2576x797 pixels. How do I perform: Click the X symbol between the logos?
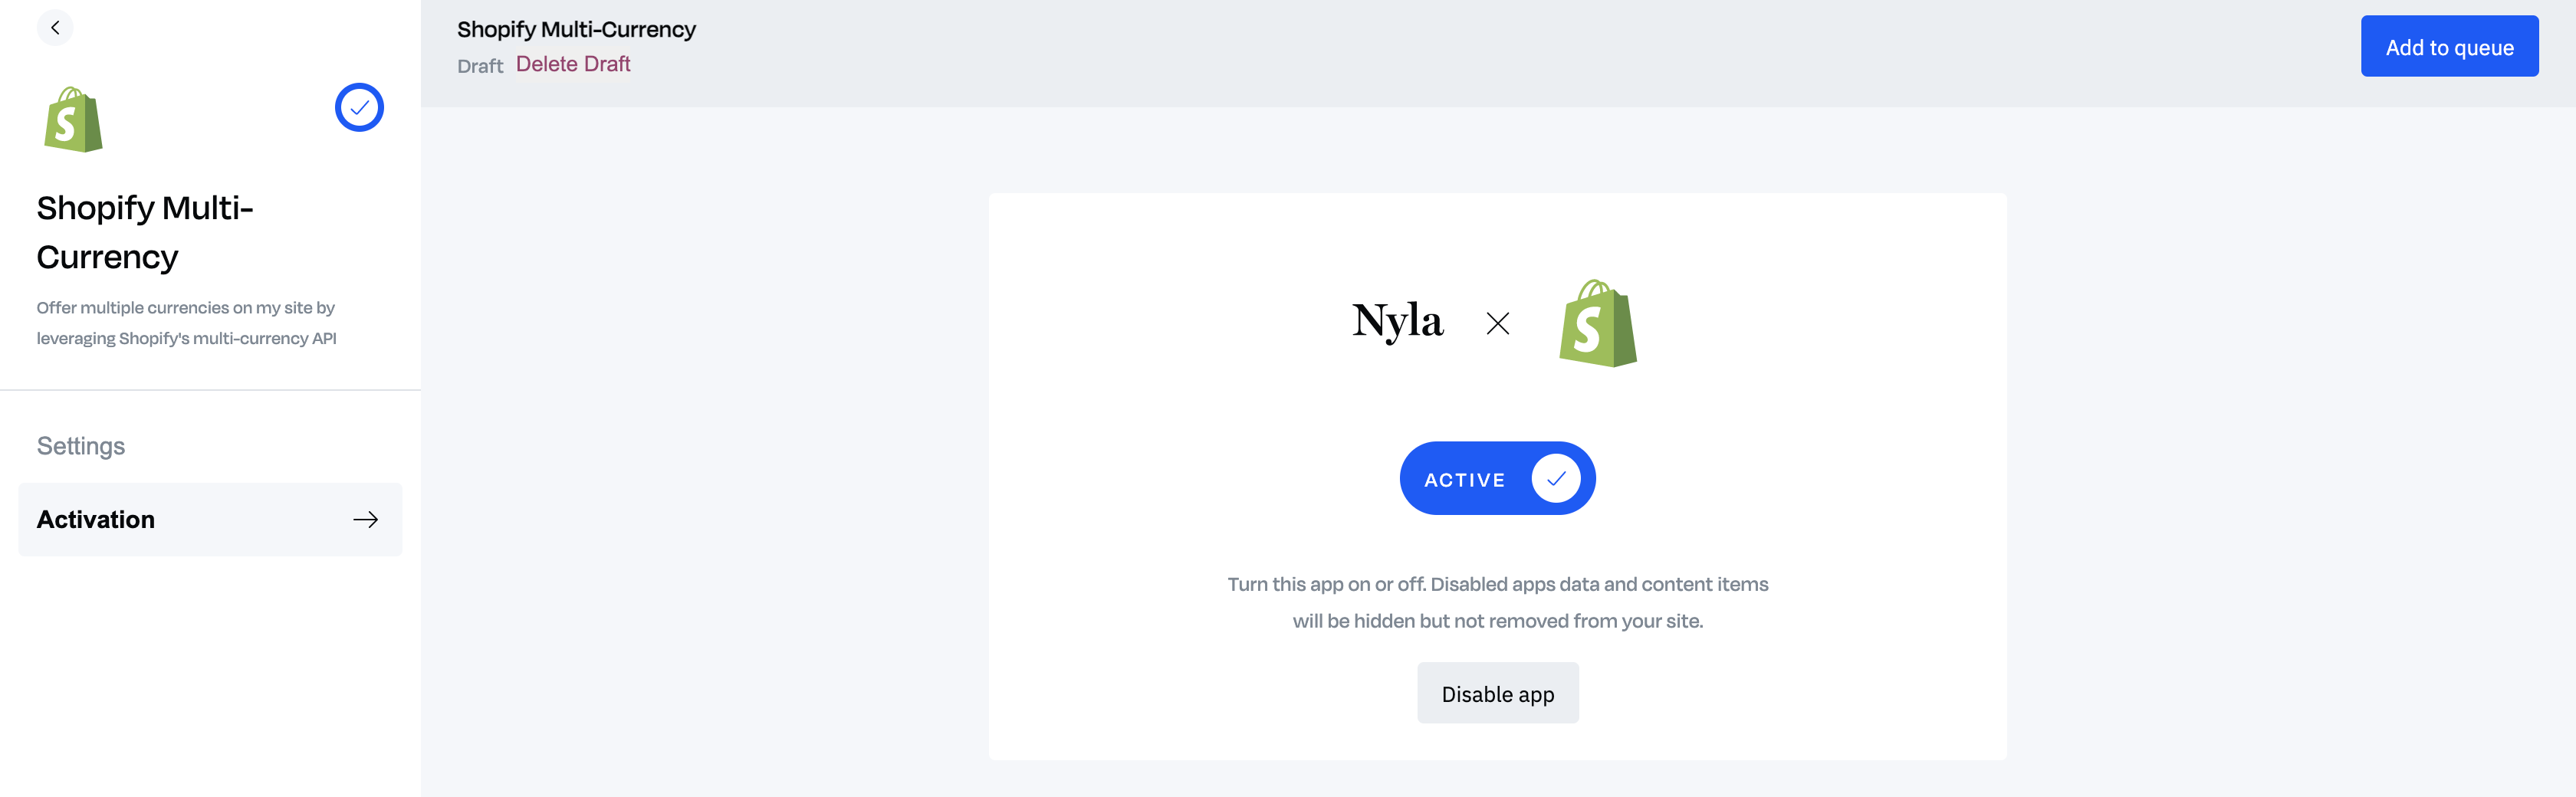pos(1497,323)
